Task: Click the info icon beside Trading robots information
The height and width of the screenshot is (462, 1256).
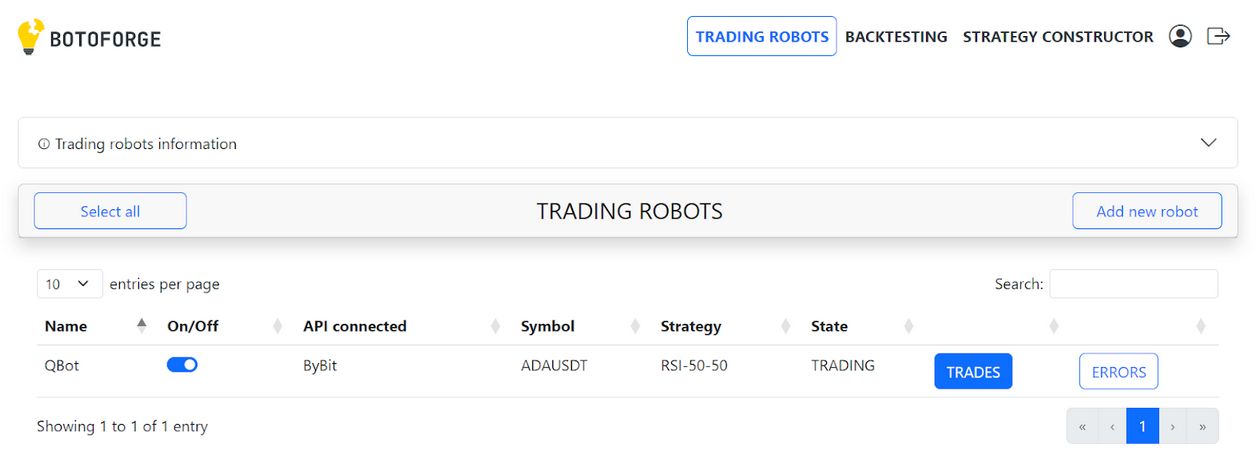Action: [43, 144]
